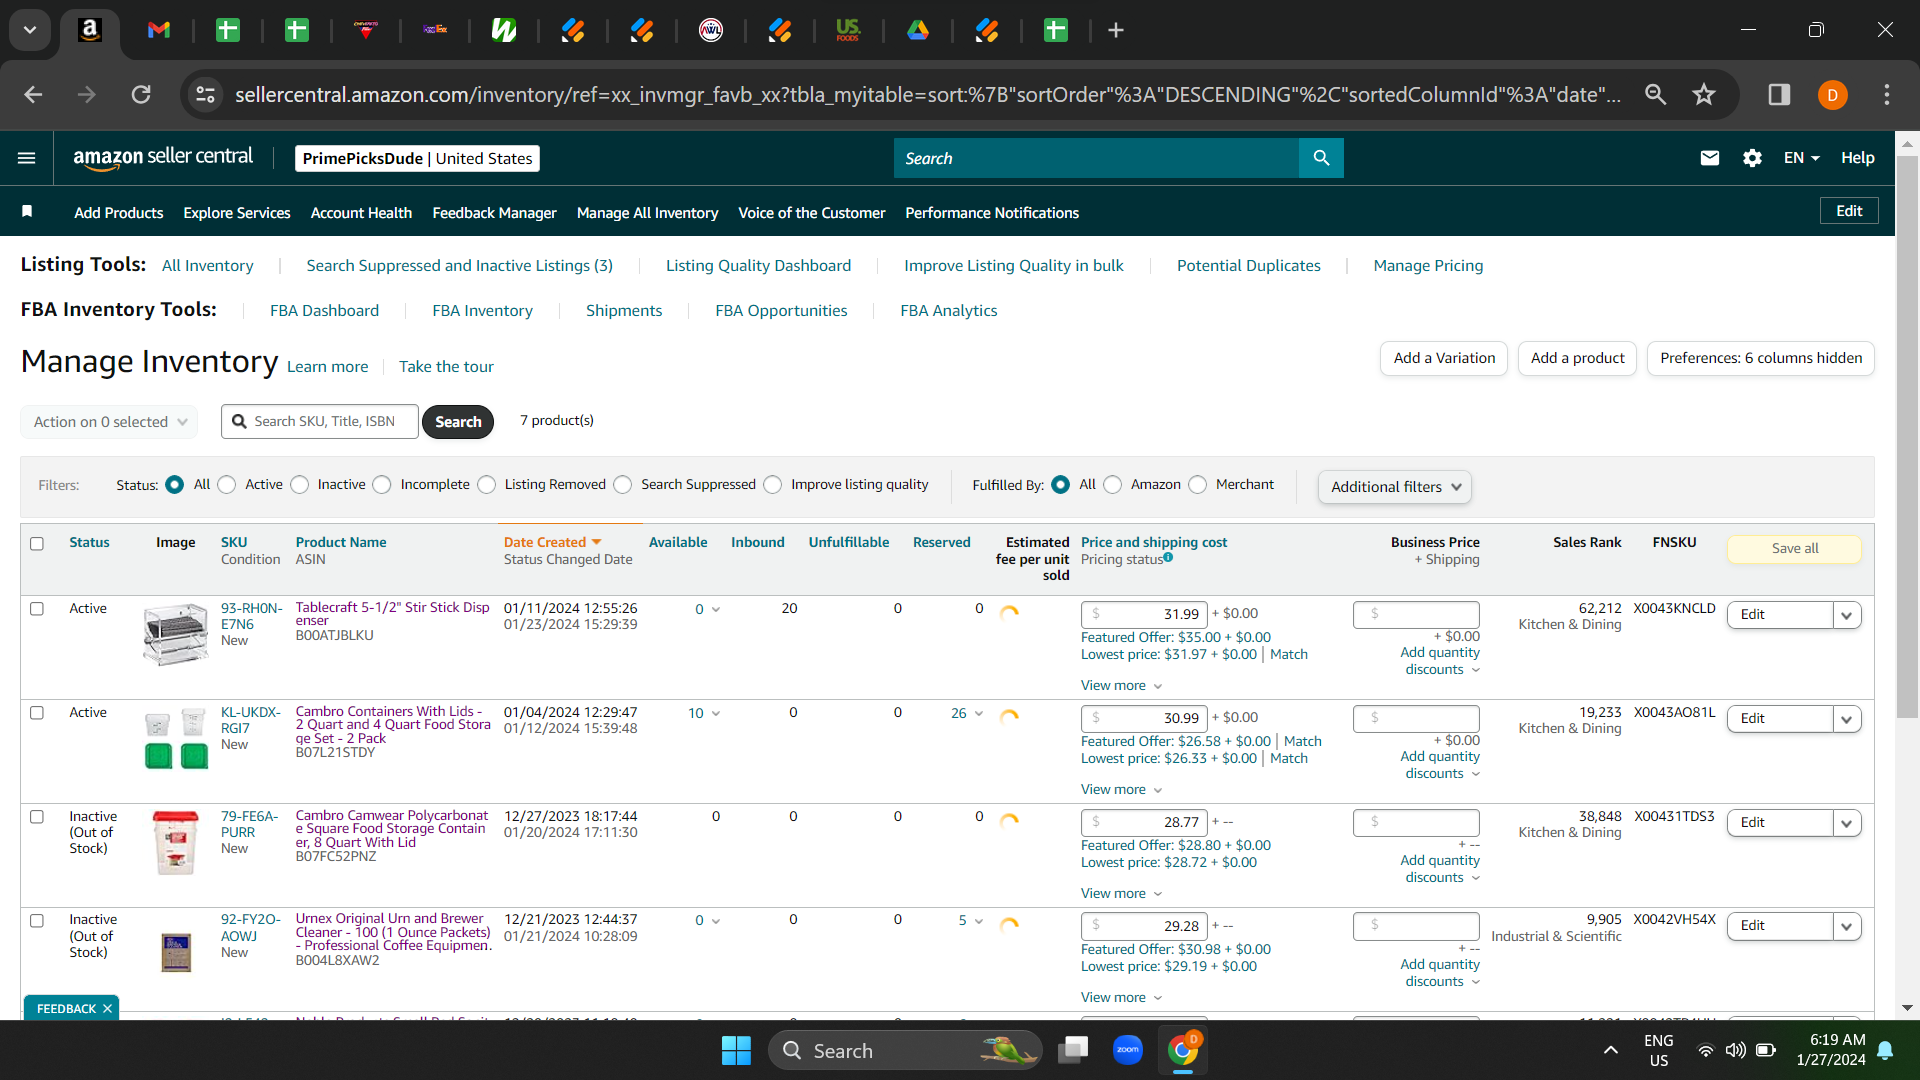Tick the select-all header checkbox
Screen dimensions: 1920x1080
(x=37, y=543)
